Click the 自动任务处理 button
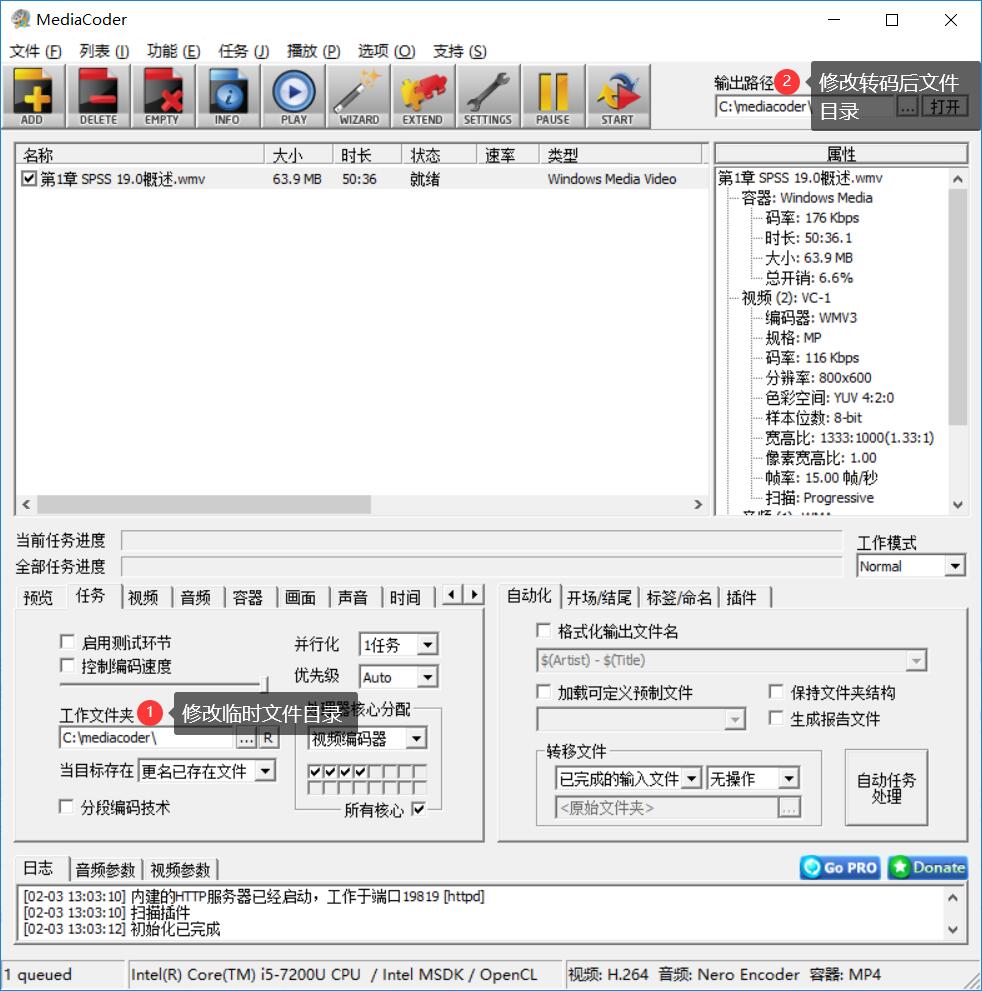 (x=886, y=788)
